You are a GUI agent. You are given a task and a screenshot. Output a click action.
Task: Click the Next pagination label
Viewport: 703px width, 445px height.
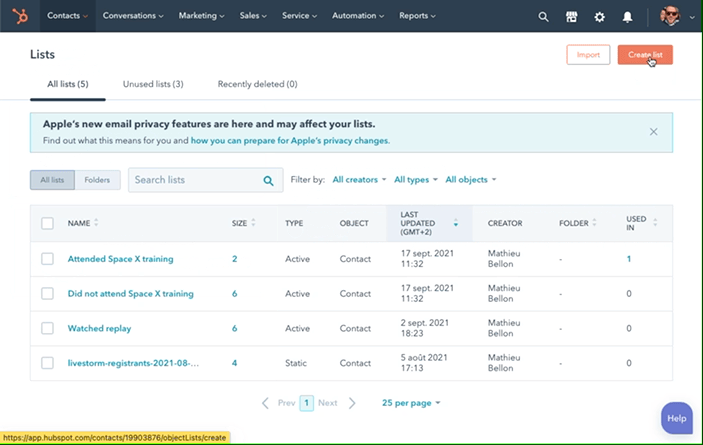[x=327, y=403]
